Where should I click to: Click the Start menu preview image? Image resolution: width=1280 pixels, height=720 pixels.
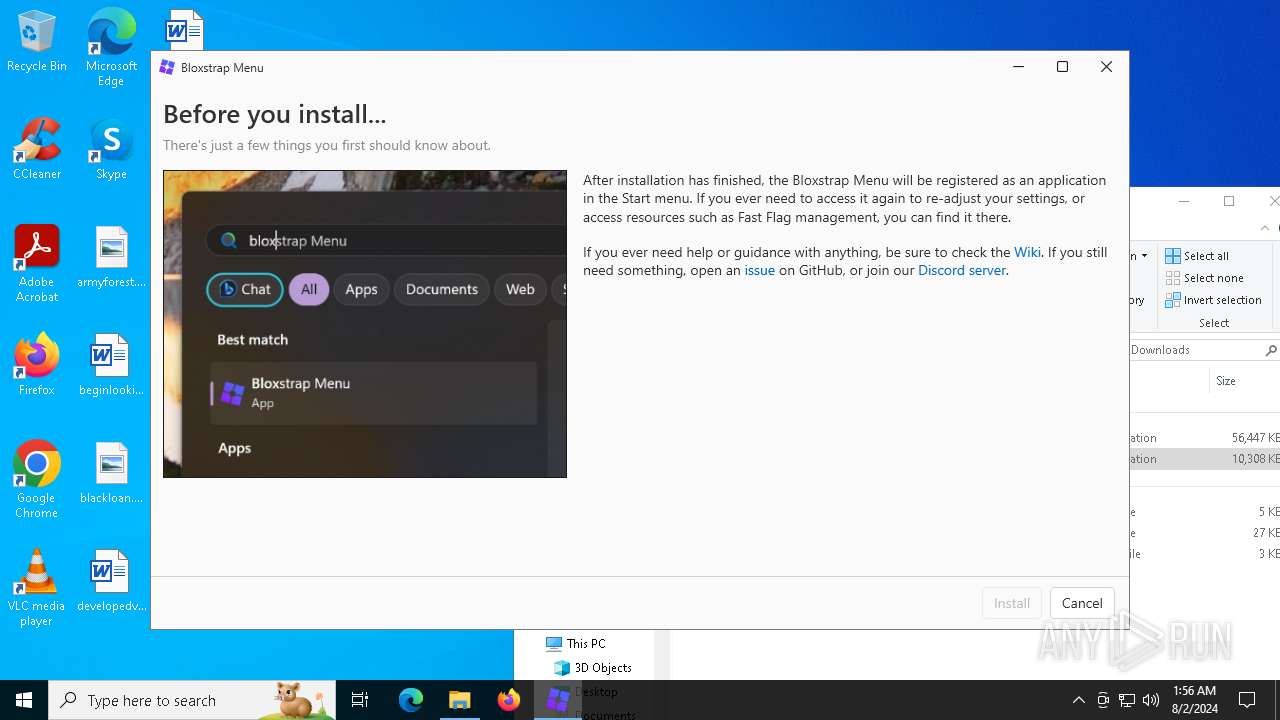click(365, 324)
